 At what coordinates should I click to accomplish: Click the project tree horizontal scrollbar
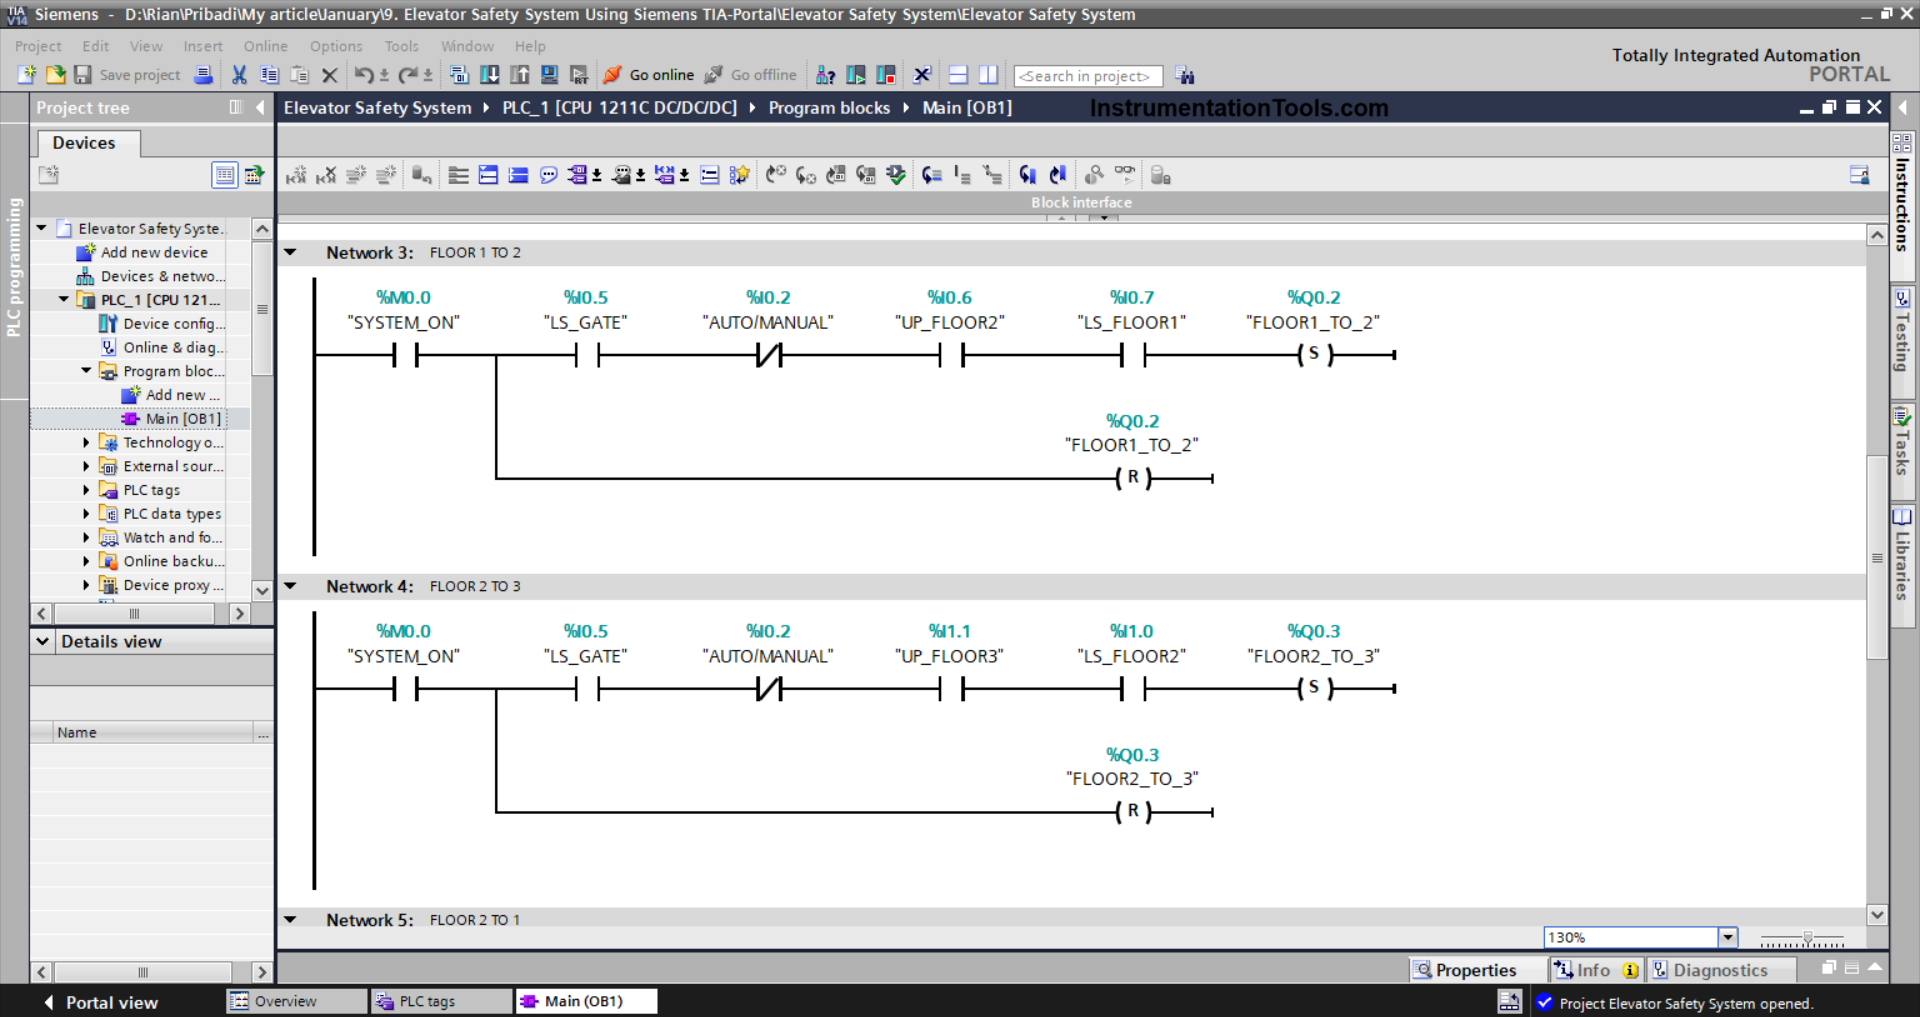[x=134, y=613]
